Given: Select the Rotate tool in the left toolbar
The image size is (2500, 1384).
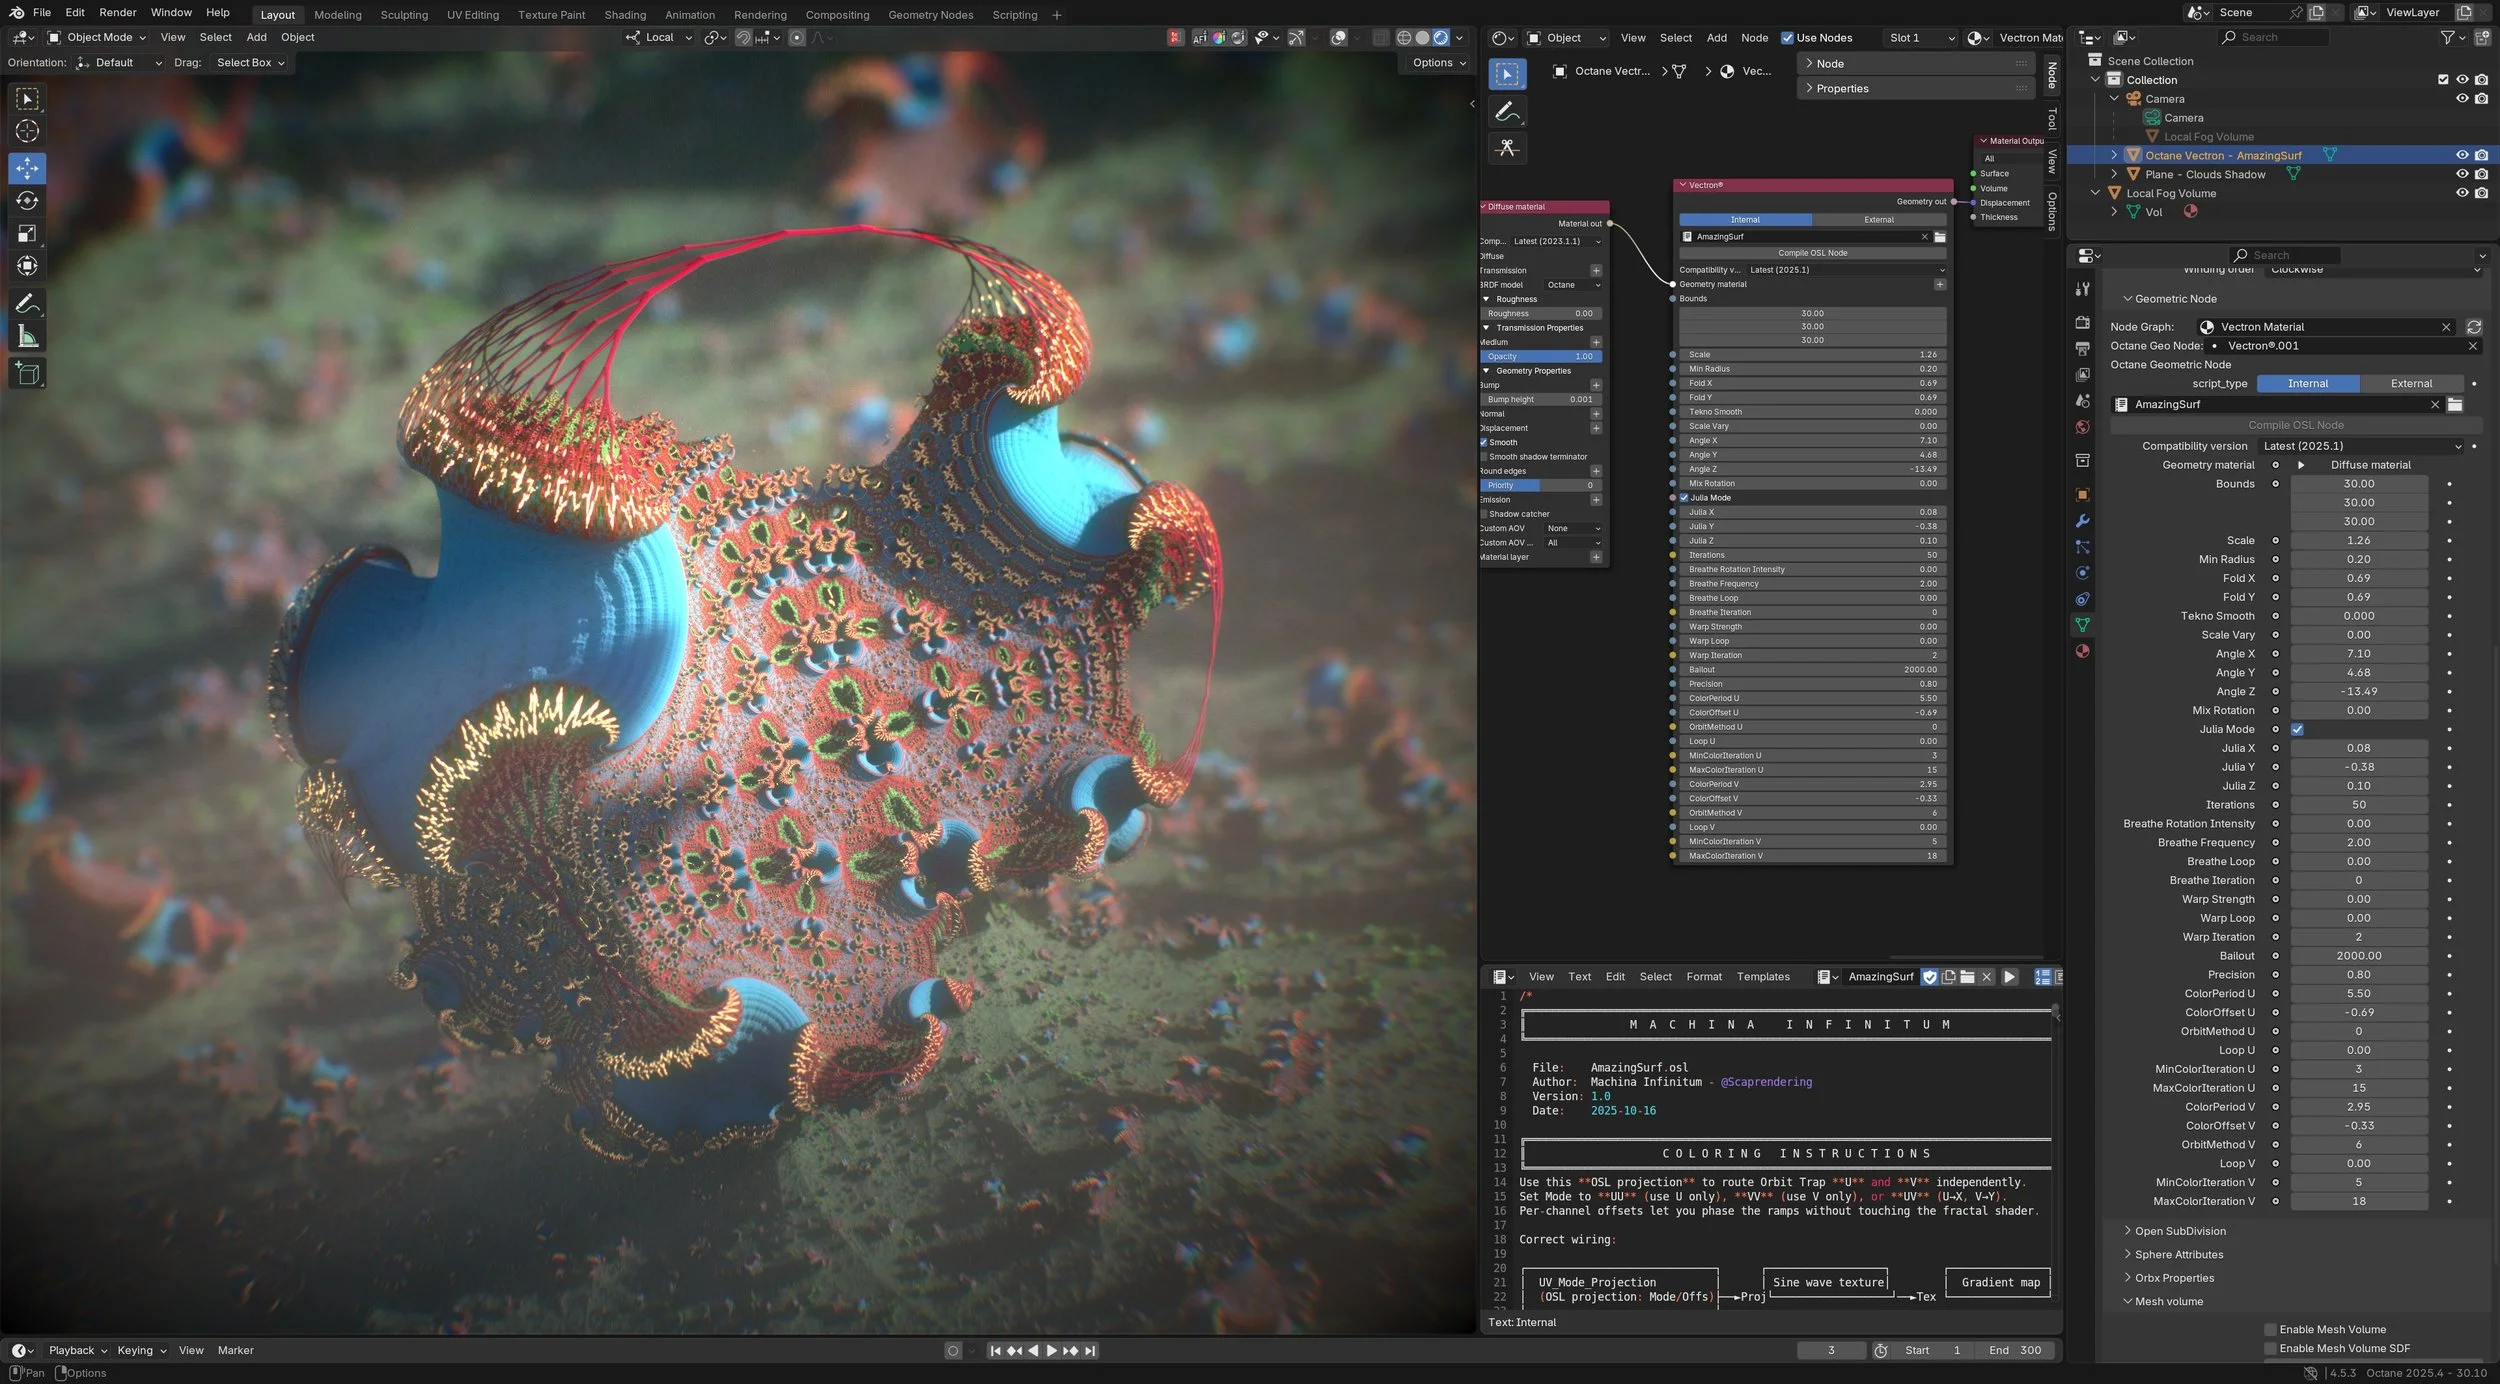Looking at the screenshot, I should point(27,201).
